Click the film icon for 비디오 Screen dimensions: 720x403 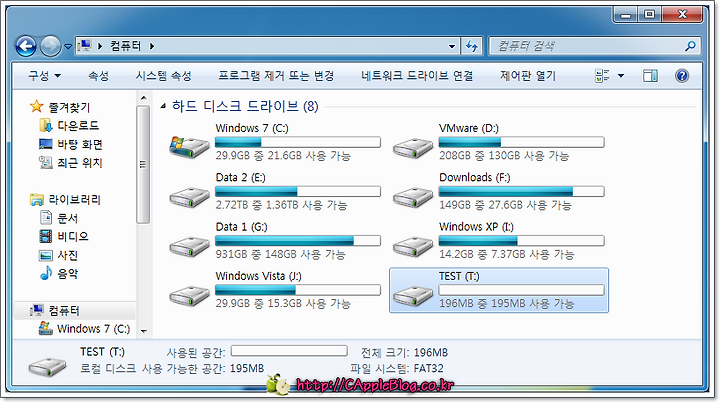[45, 236]
